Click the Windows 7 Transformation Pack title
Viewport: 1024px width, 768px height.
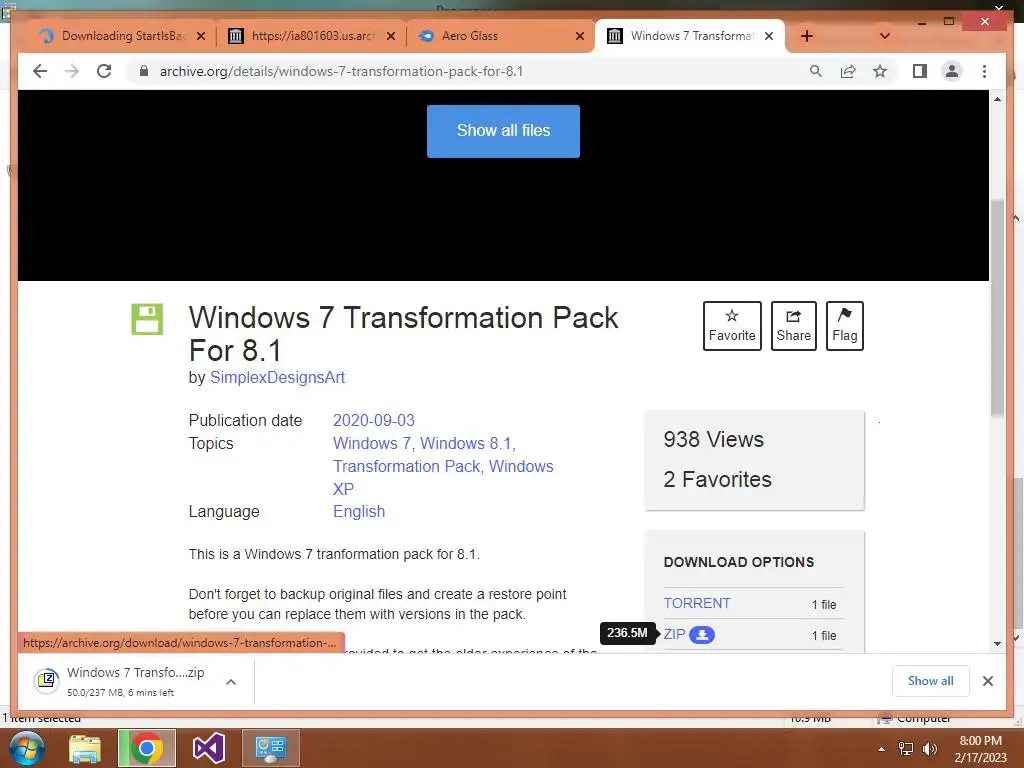(403, 334)
